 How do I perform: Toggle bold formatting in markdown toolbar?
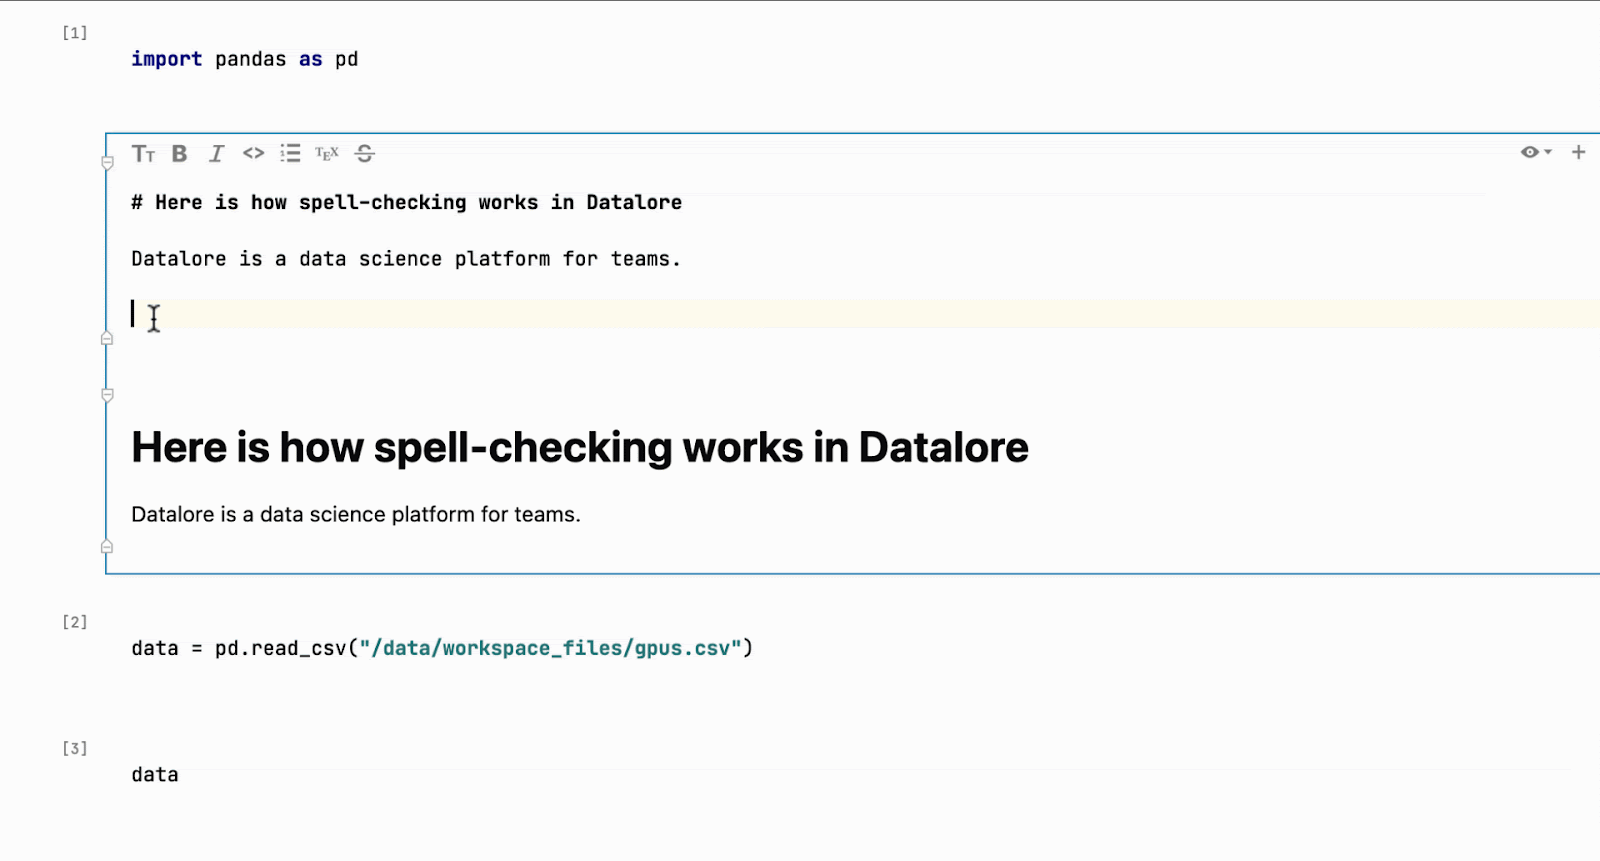180,154
